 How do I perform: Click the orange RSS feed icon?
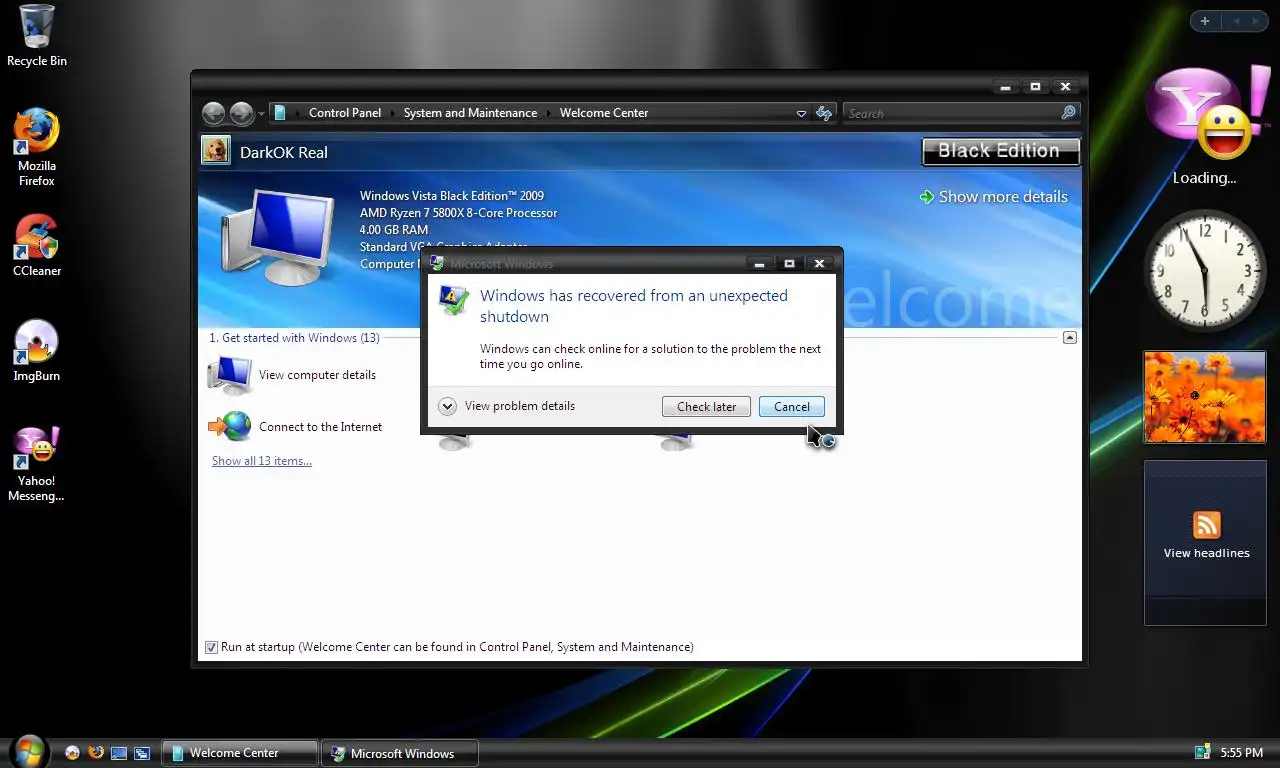[1207, 525]
